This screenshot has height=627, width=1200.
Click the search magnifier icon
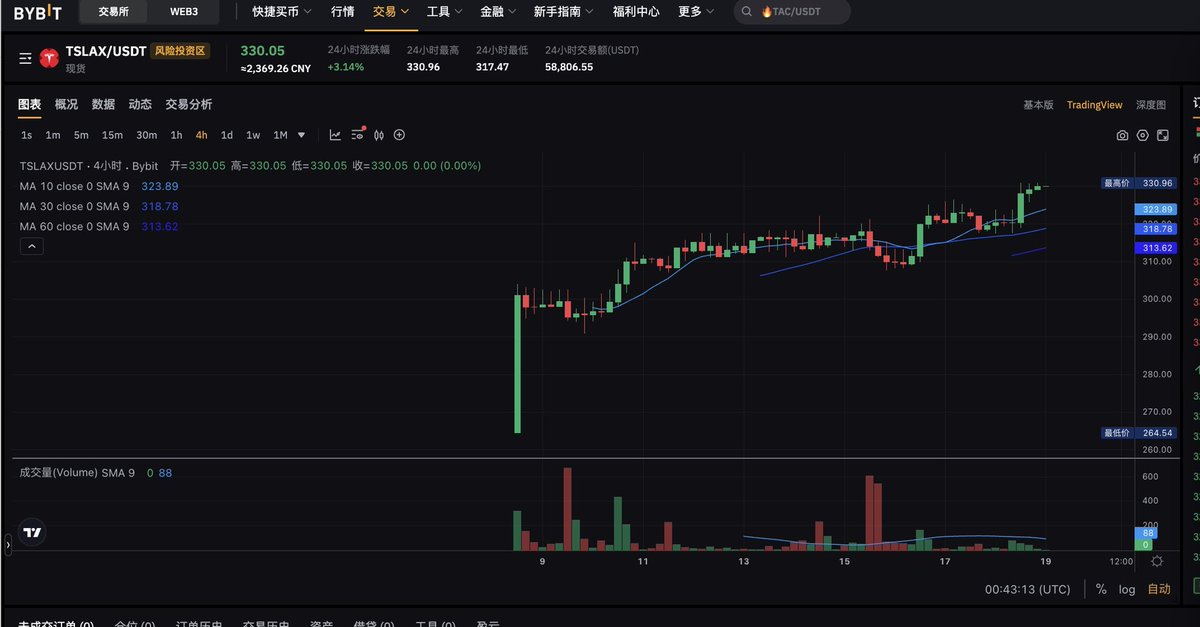click(746, 12)
